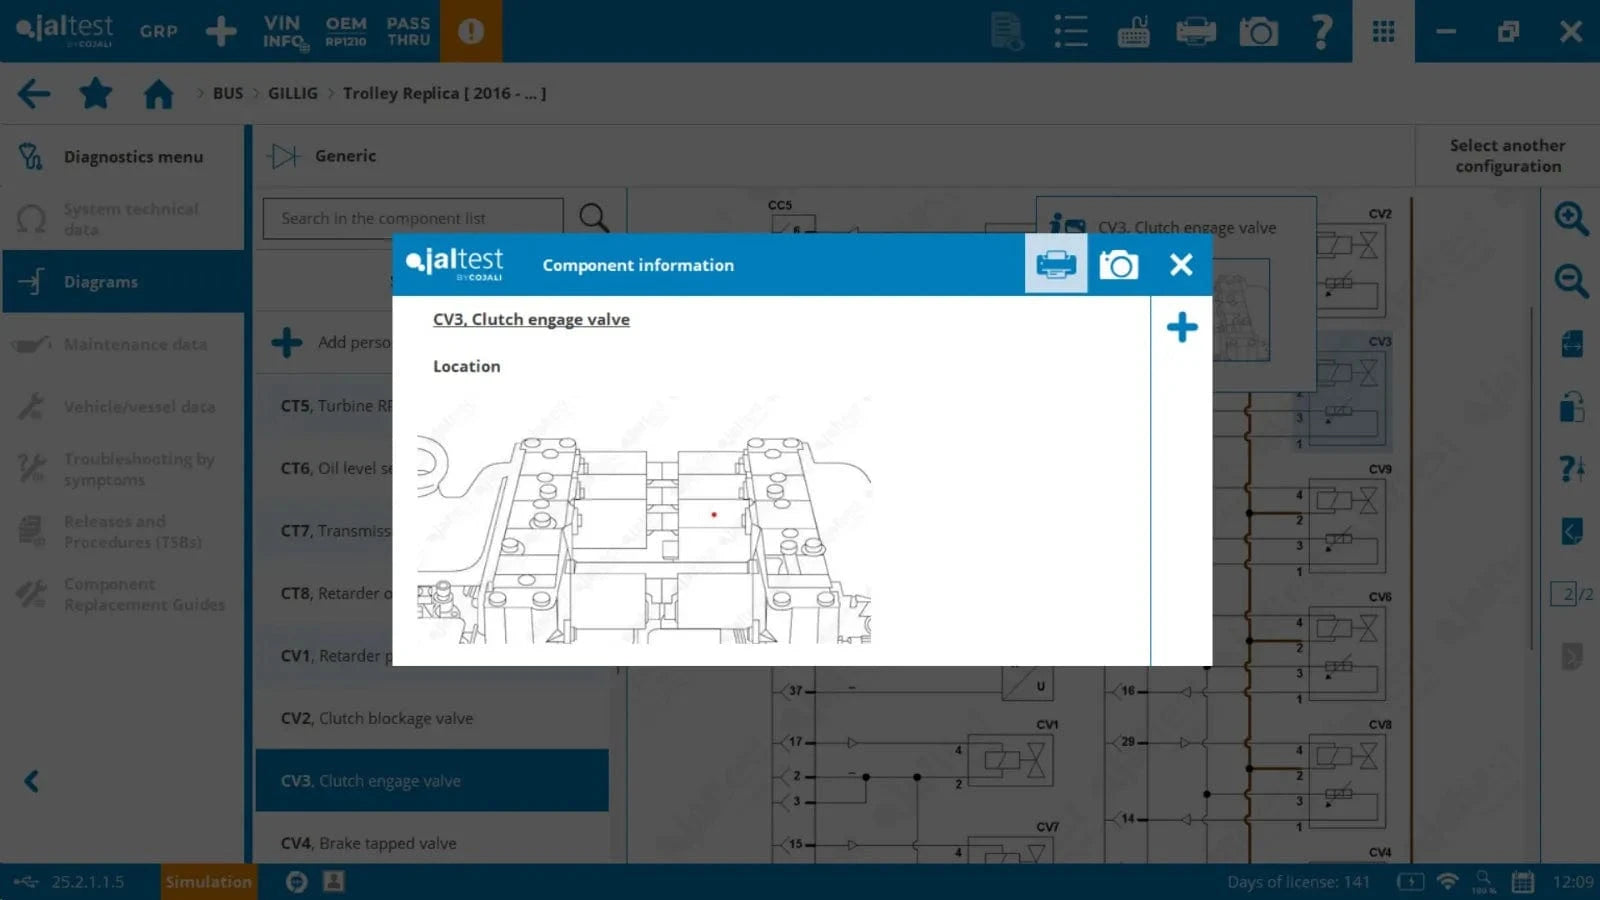Focus the Search in the component list field
The height and width of the screenshot is (900, 1600).
click(x=413, y=218)
